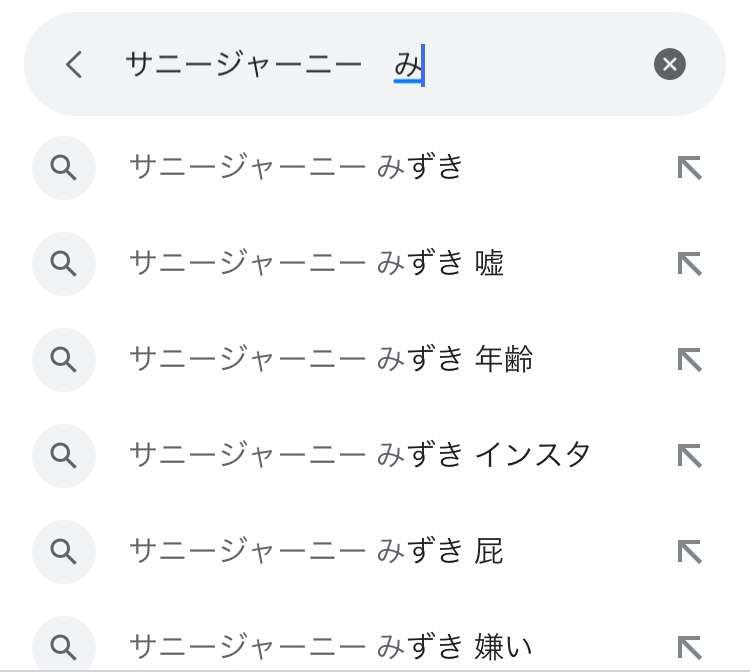Click magnifier icon beside みずき インスタ suggestion
Viewport: 750px width, 672px height.
tap(64, 456)
